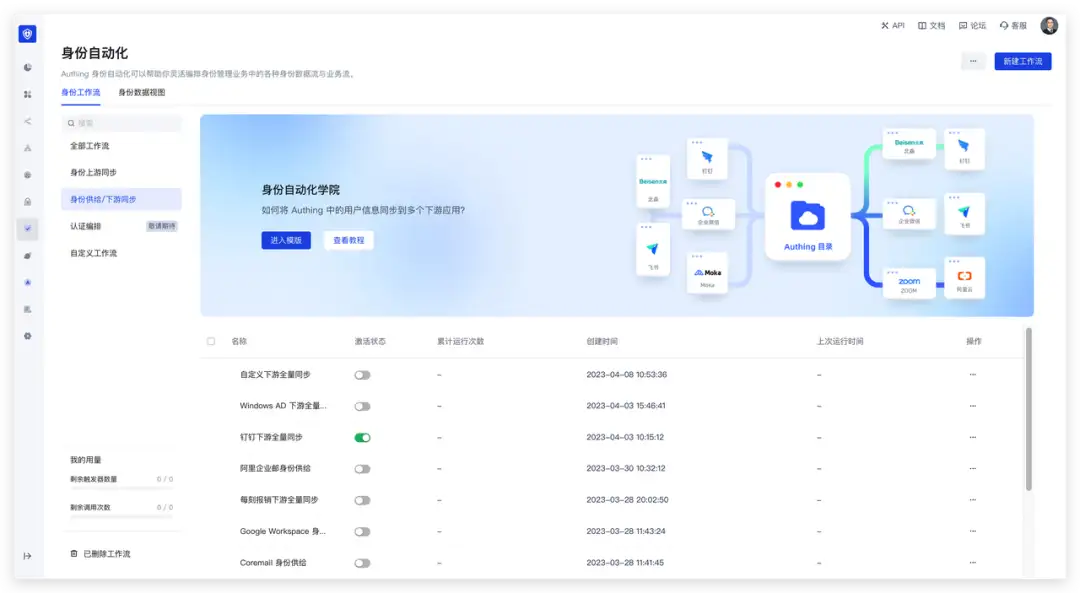Open the 钉钉下游全量同步 workflow name
The image size is (1080, 593).
pos(271,437)
